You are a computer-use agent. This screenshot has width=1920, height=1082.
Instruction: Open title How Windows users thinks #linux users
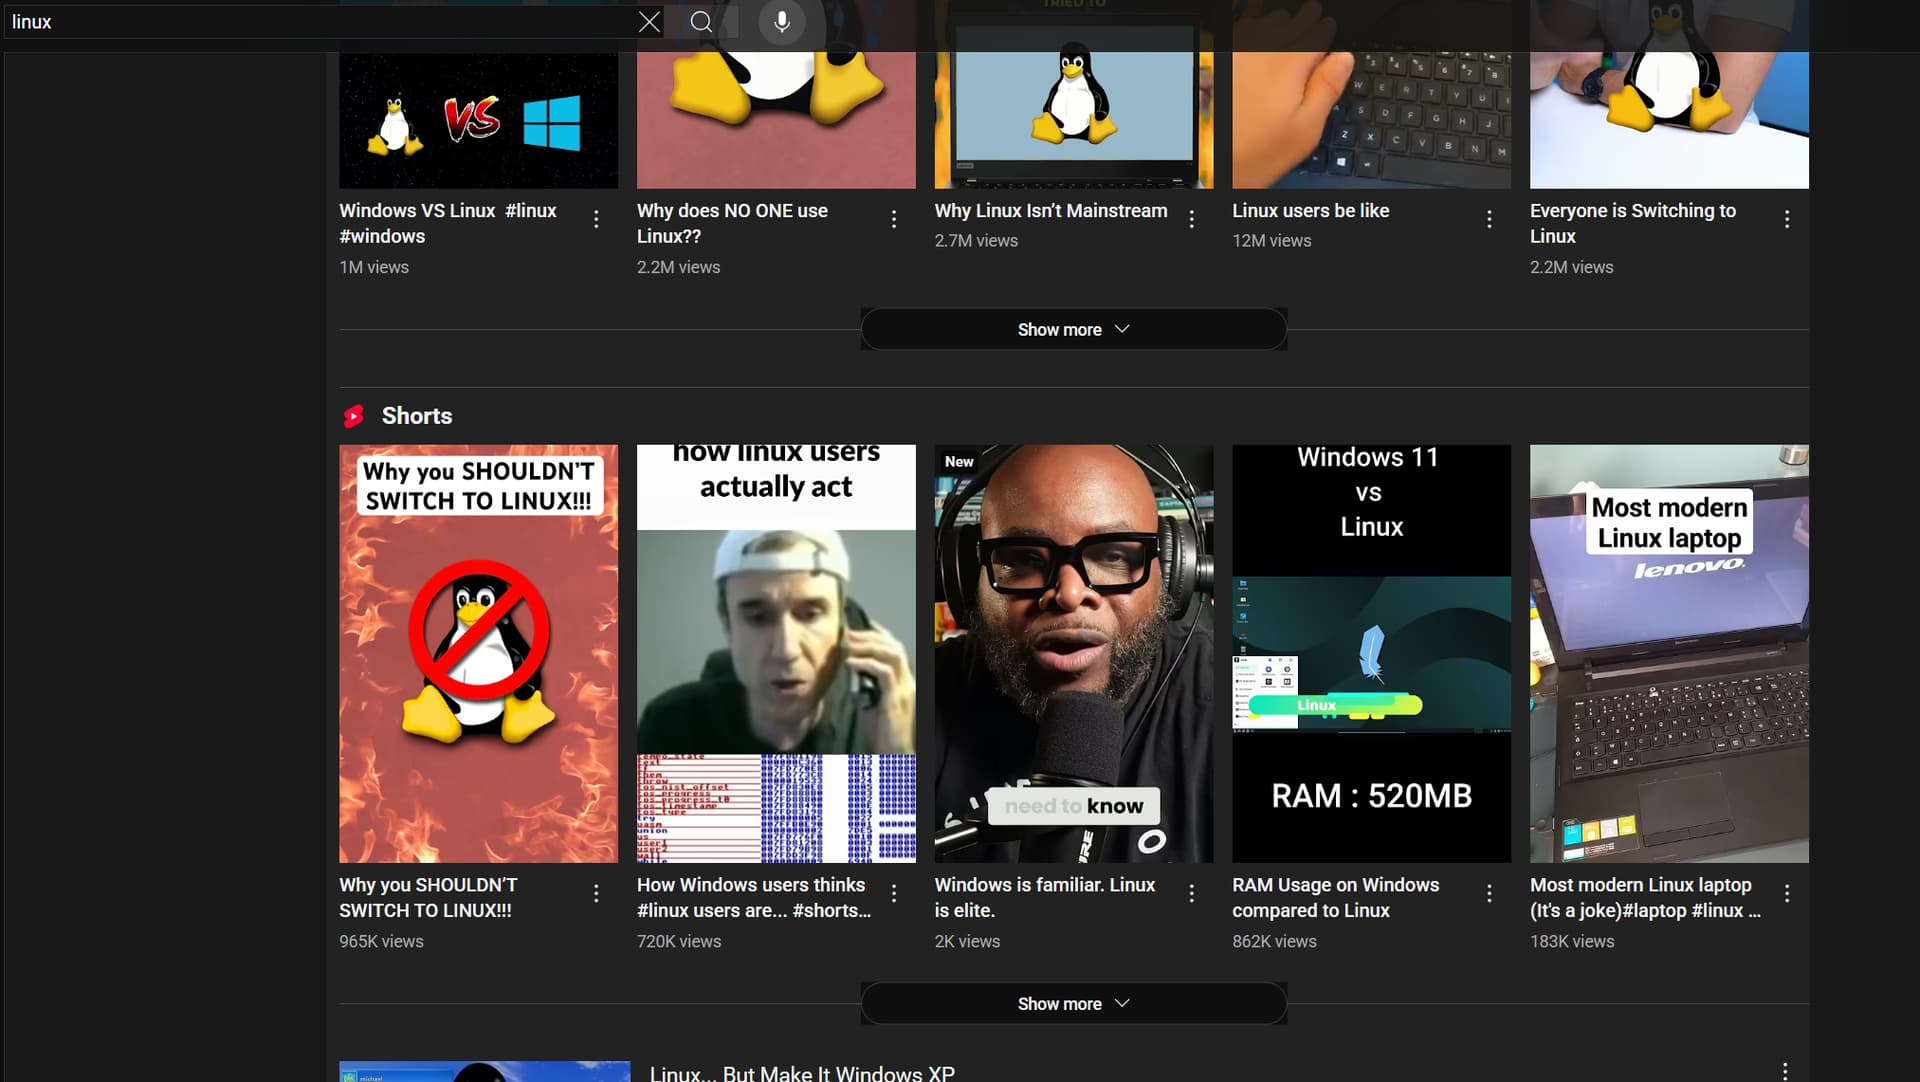point(754,897)
